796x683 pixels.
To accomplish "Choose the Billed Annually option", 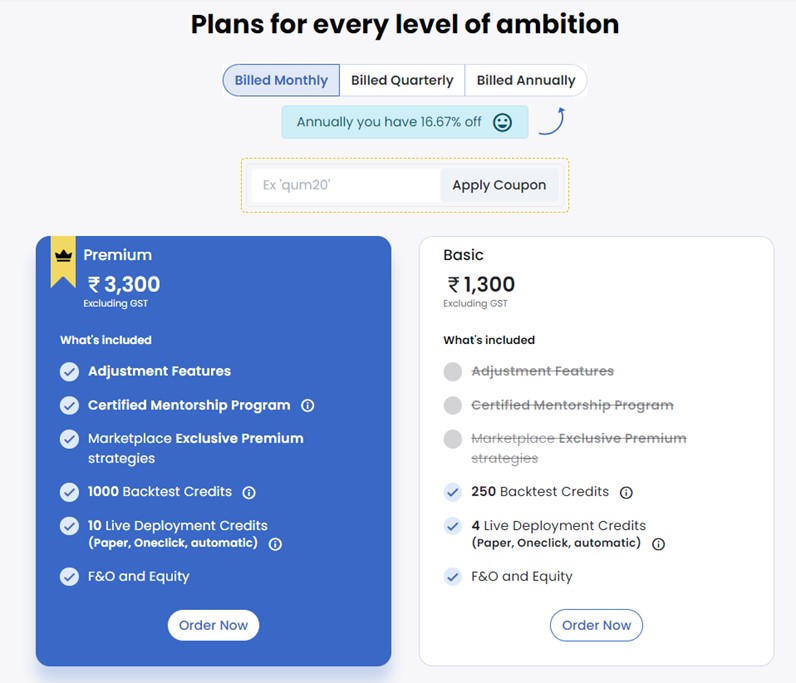I will (x=526, y=80).
